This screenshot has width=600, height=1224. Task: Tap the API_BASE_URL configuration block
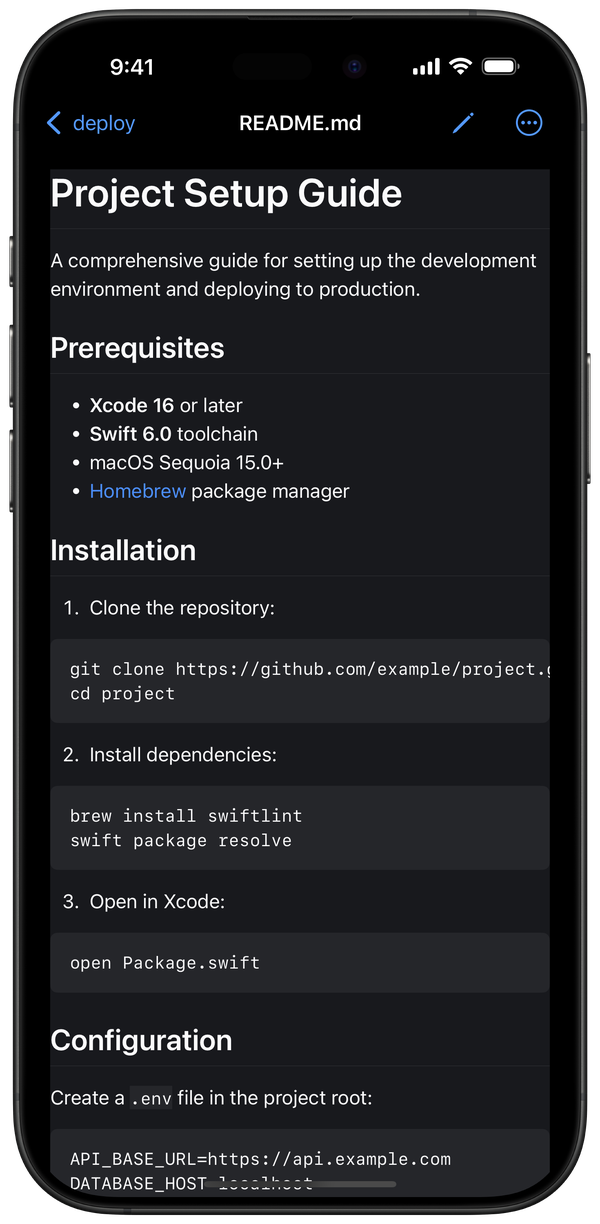pos(300,1165)
